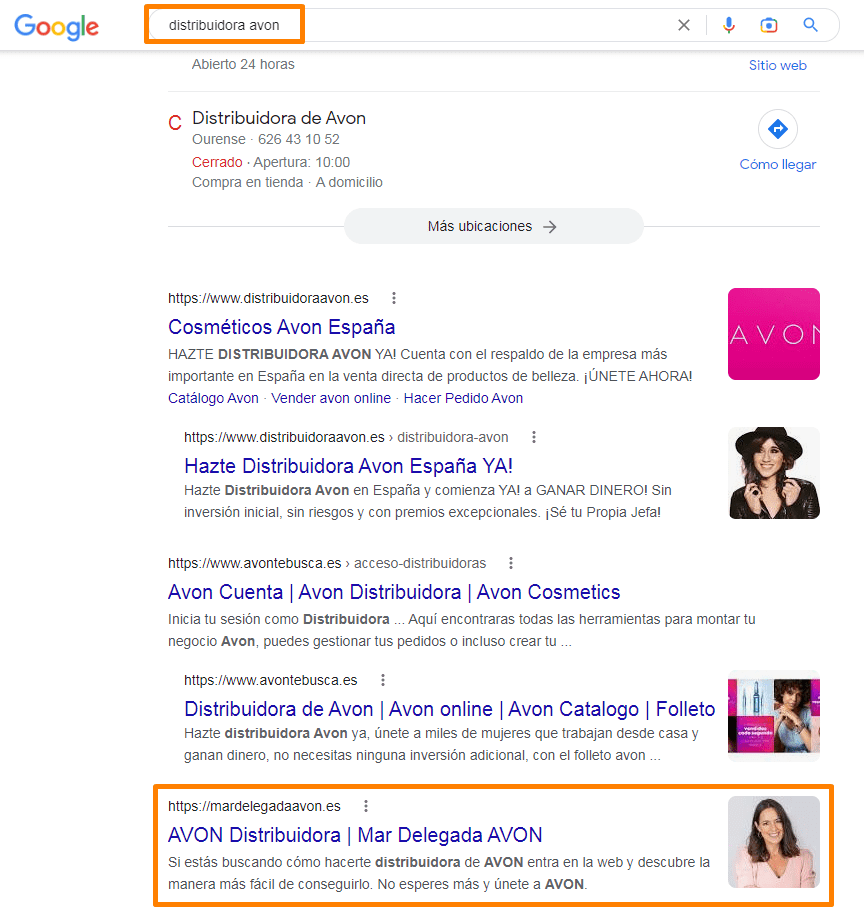Open options menu for mardelegadaavon.es result

click(x=366, y=805)
